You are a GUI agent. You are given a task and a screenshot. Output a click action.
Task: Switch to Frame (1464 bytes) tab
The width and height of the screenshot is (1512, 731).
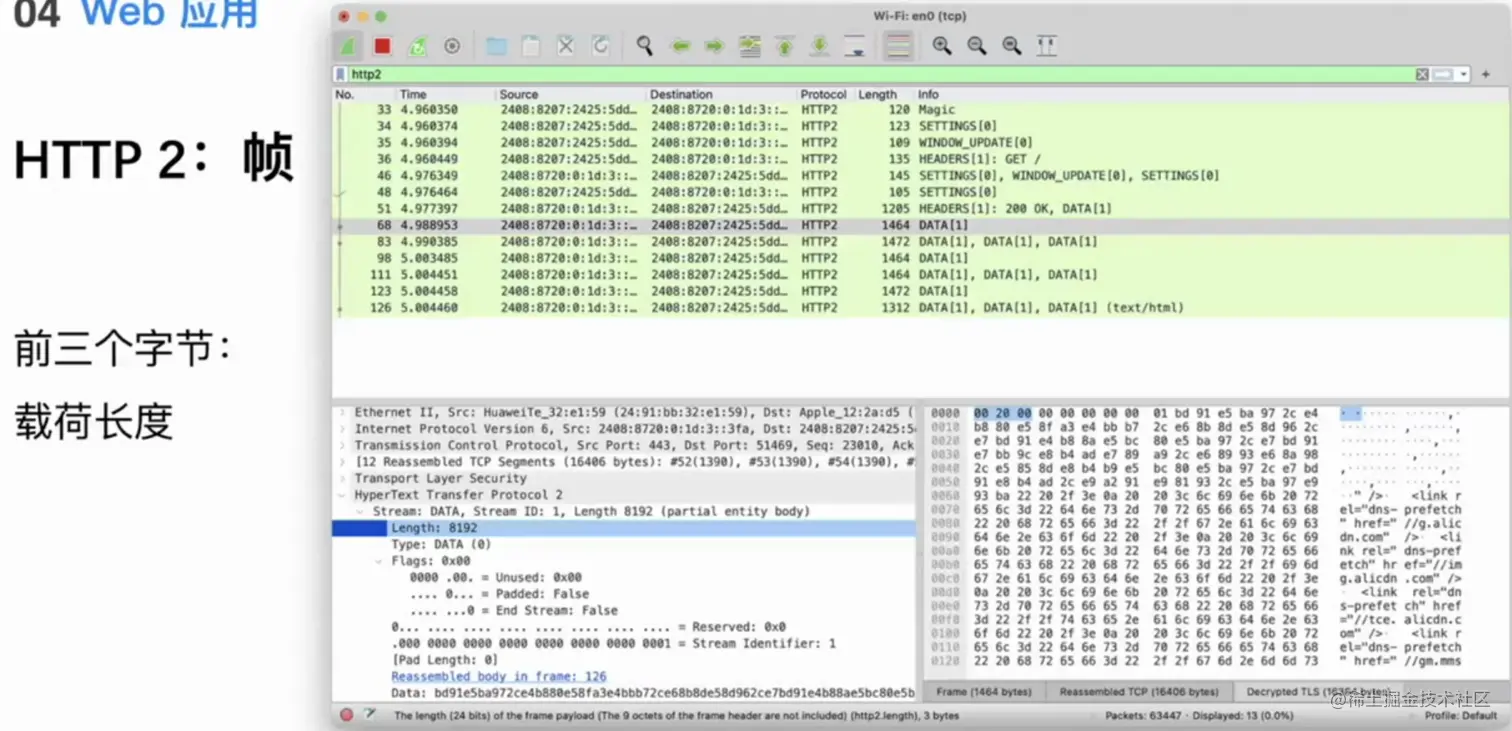coord(984,691)
